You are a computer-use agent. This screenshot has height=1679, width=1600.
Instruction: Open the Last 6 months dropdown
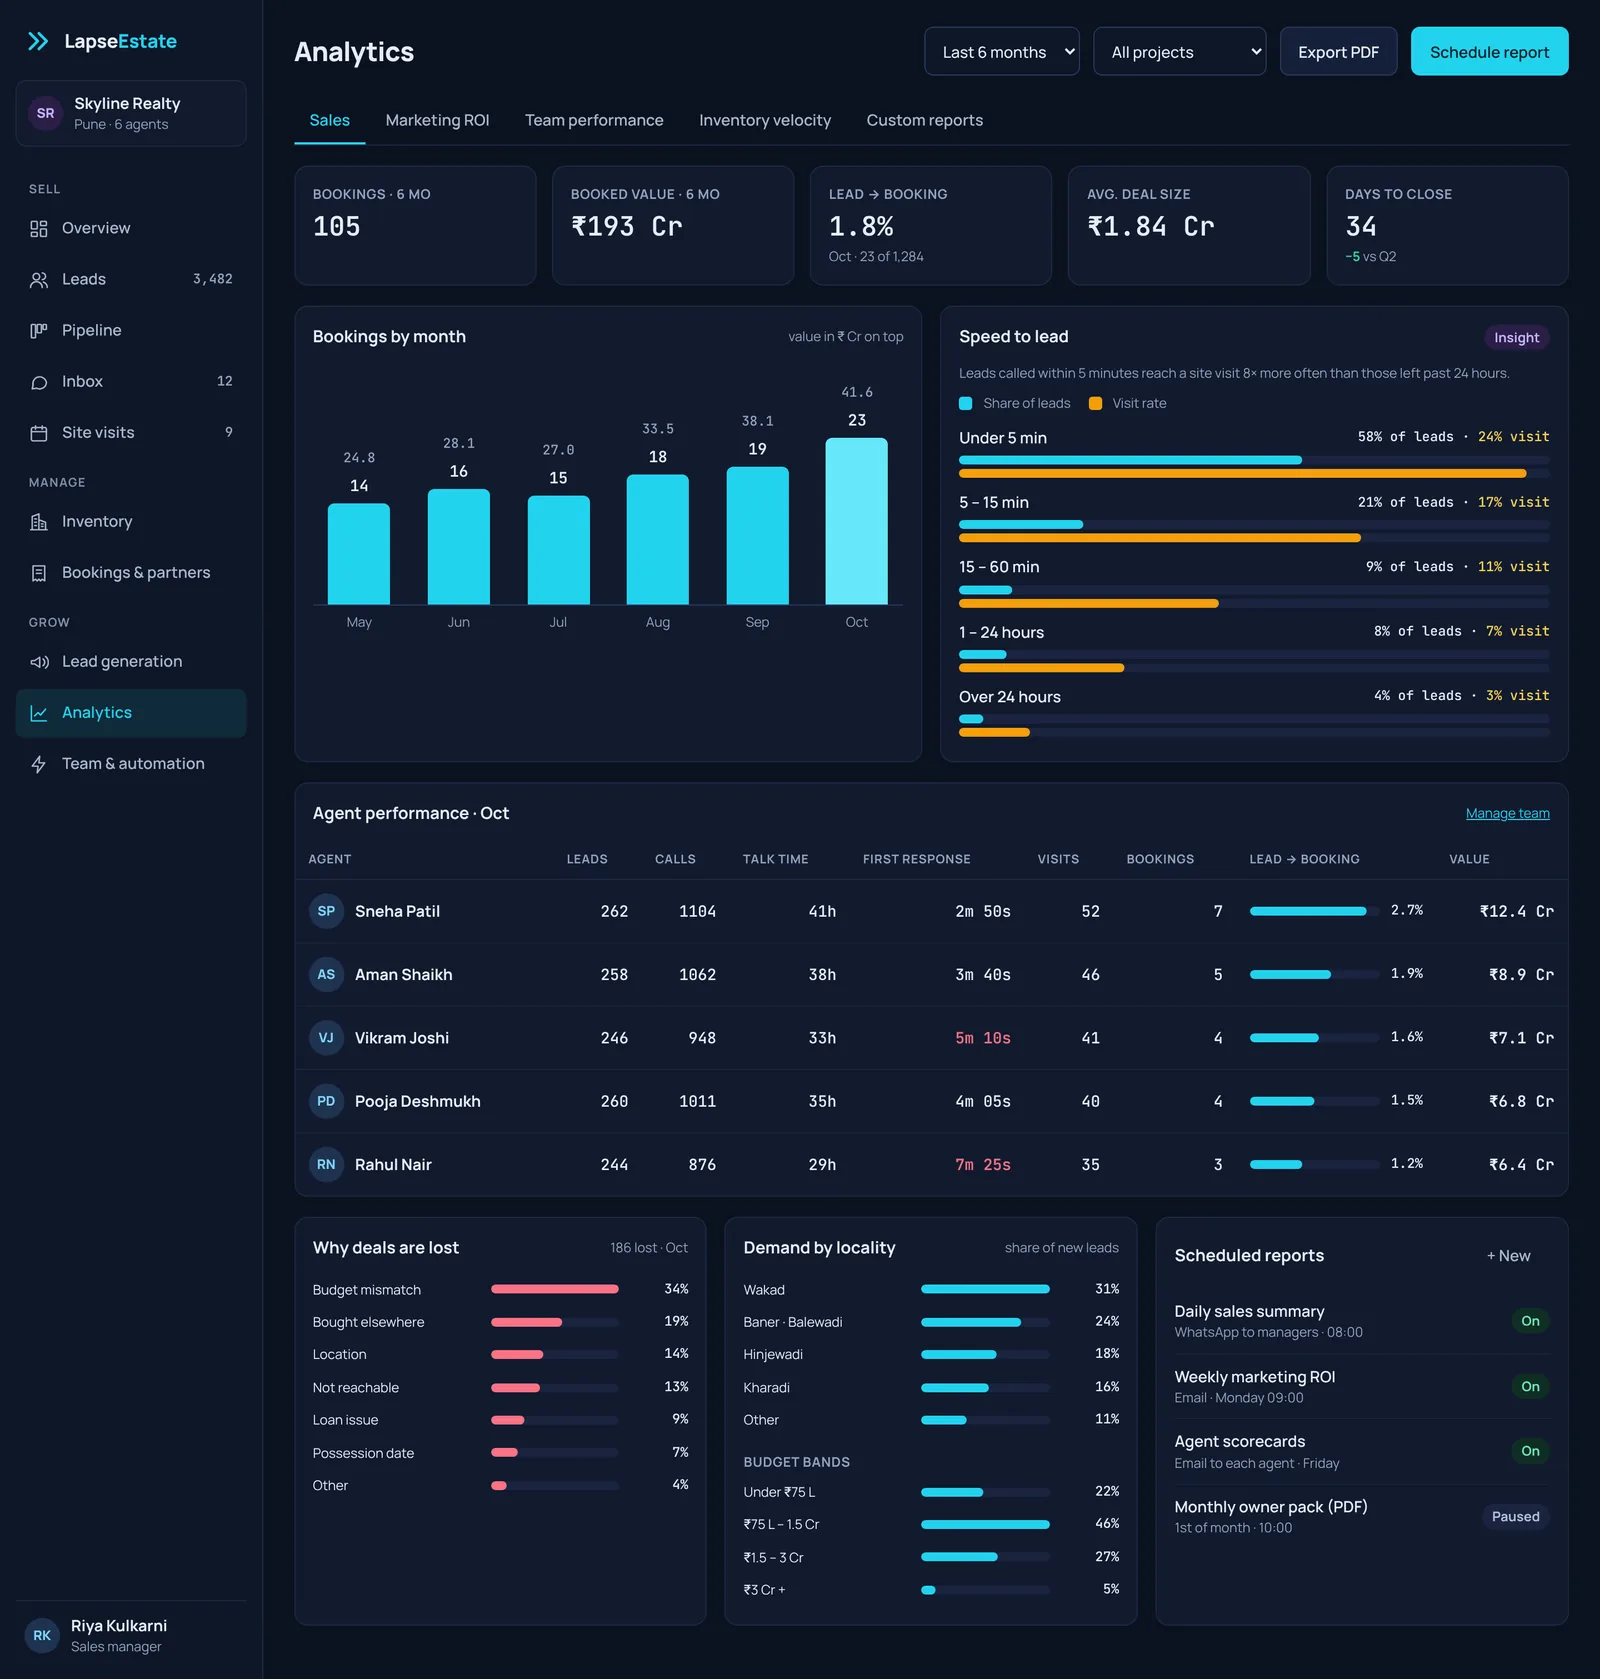coord(1002,51)
